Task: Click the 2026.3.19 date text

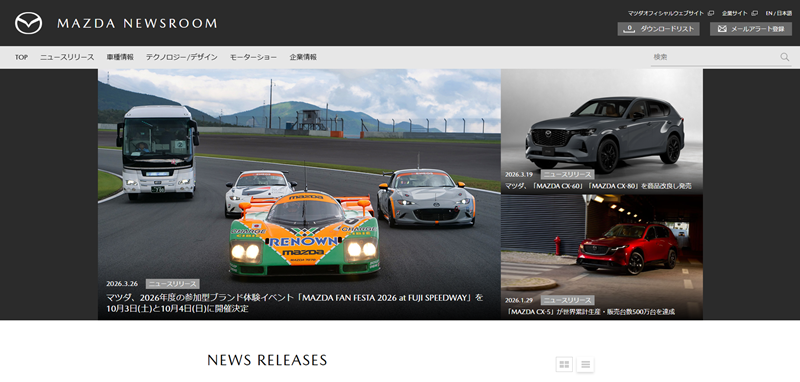Action: click(x=520, y=174)
